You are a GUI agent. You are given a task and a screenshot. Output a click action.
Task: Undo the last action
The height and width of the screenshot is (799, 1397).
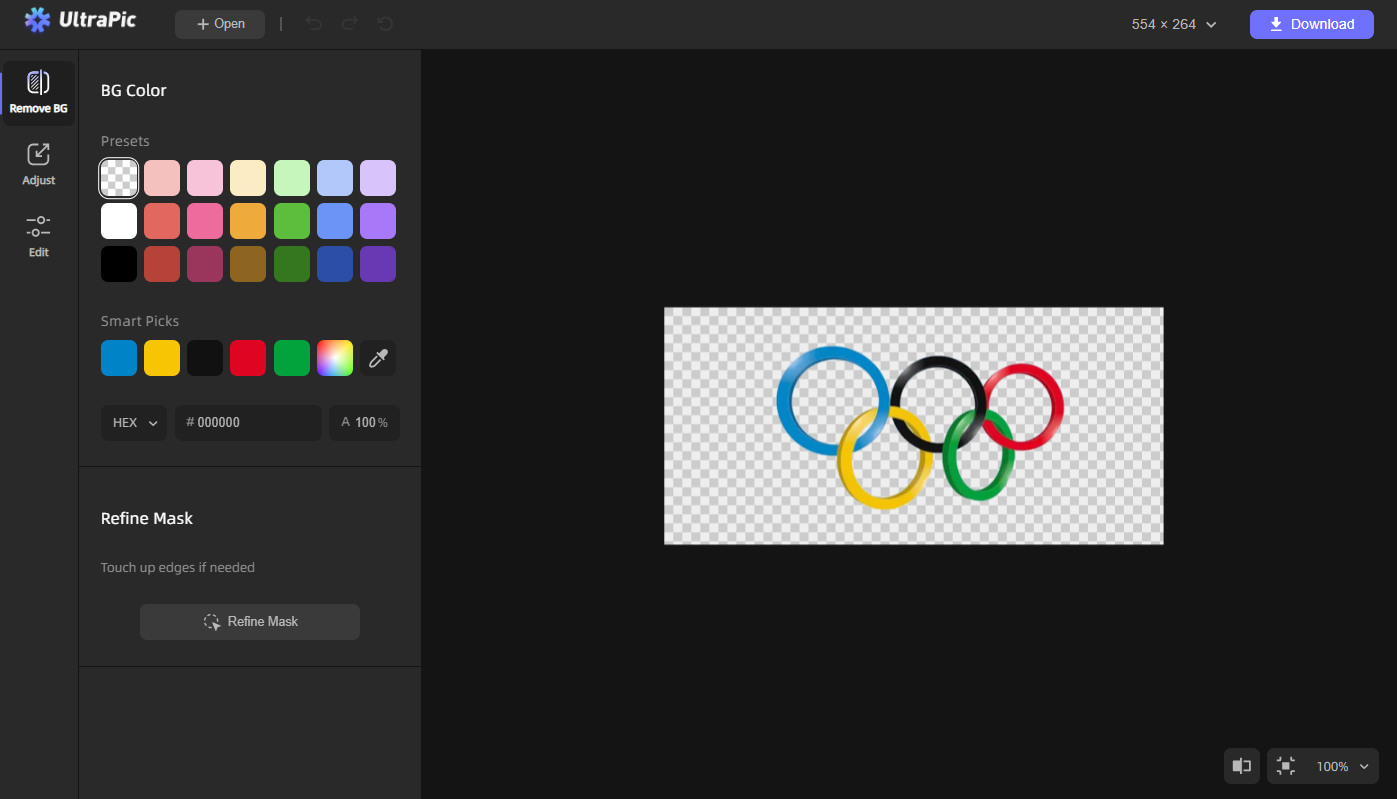pyautogui.click(x=314, y=24)
